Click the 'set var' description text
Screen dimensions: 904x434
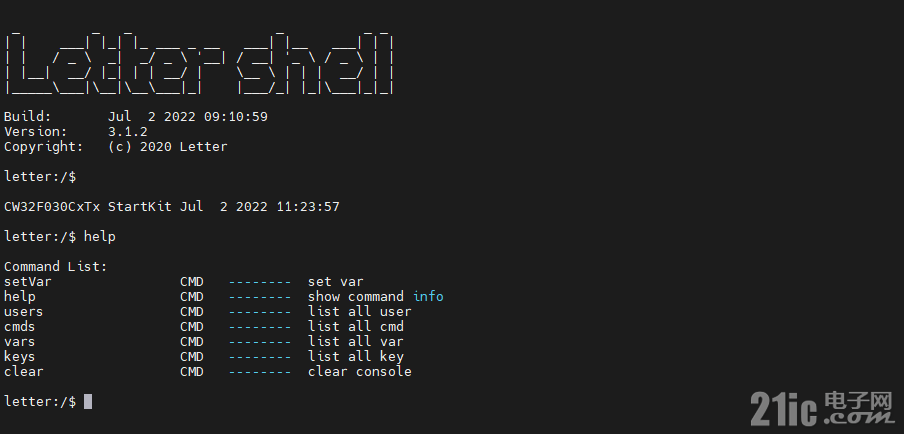point(336,282)
